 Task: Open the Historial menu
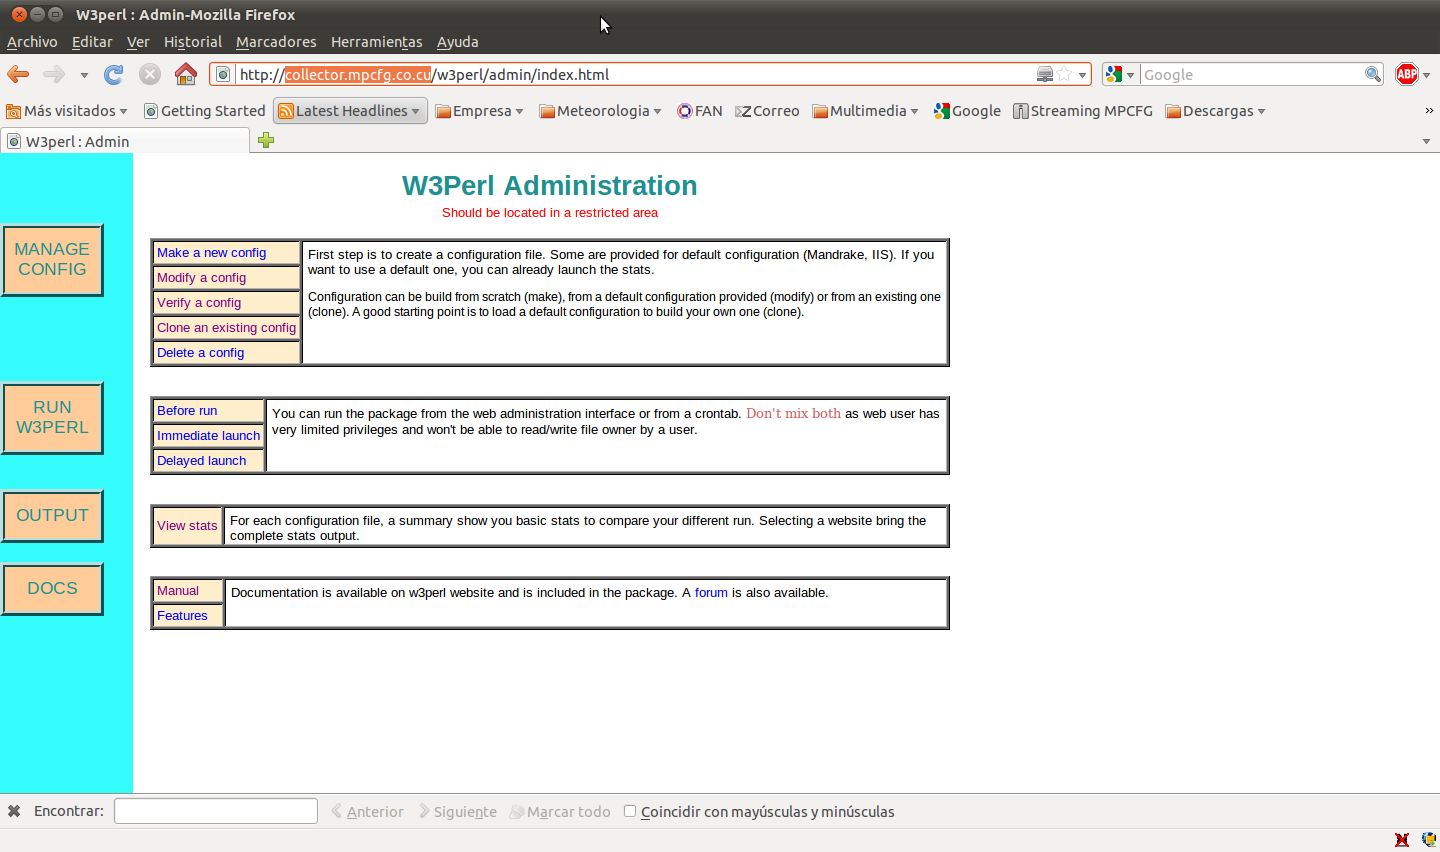click(x=193, y=42)
